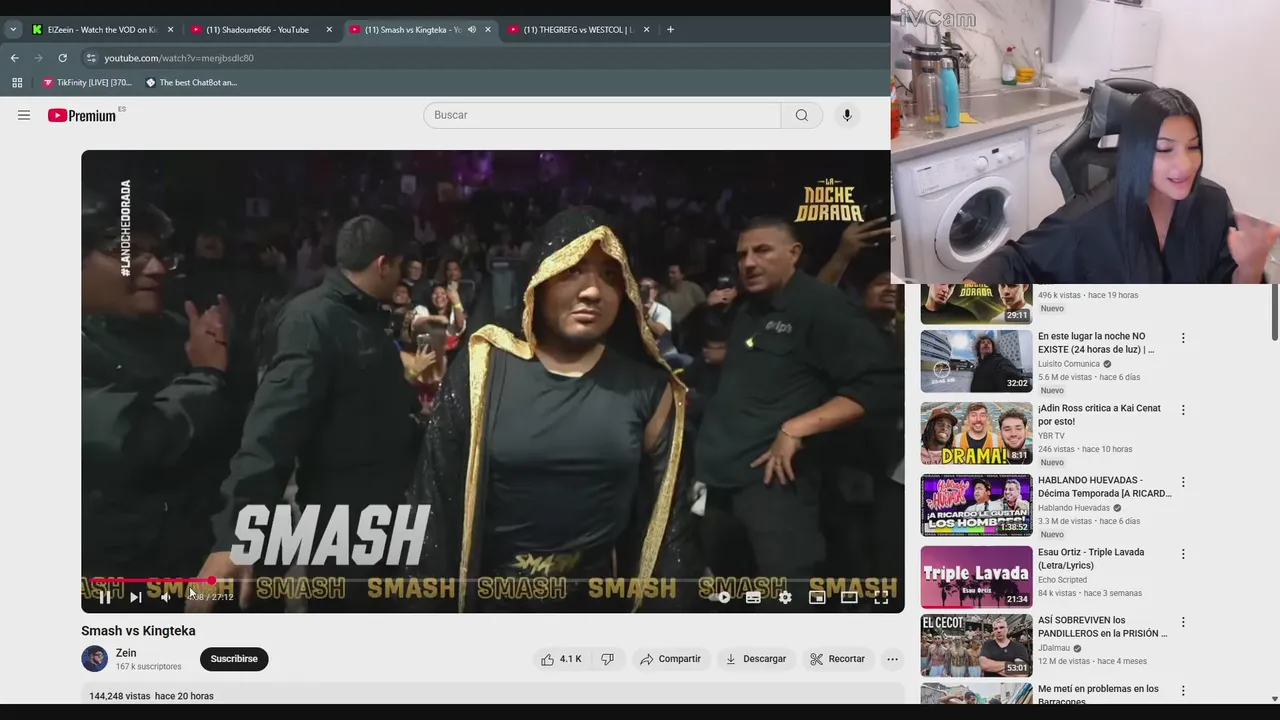This screenshot has height=720, width=1280.
Task: Open options for ASÍ SOBREVIVEN video
Action: point(1183,622)
